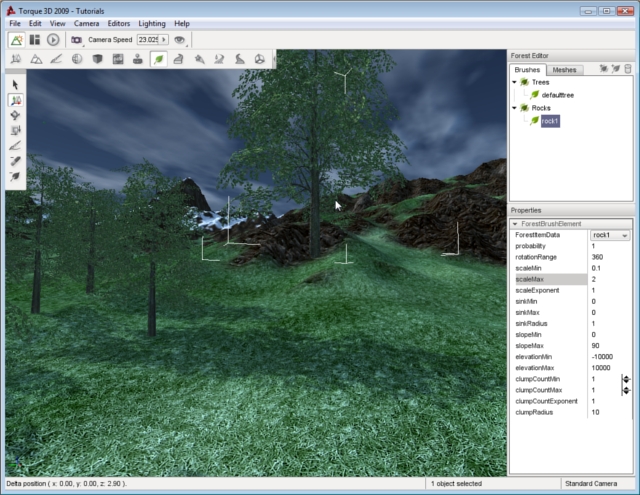Toggle the eye visibility options button
This screenshot has height=495, width=640.
tap(180, 40)
